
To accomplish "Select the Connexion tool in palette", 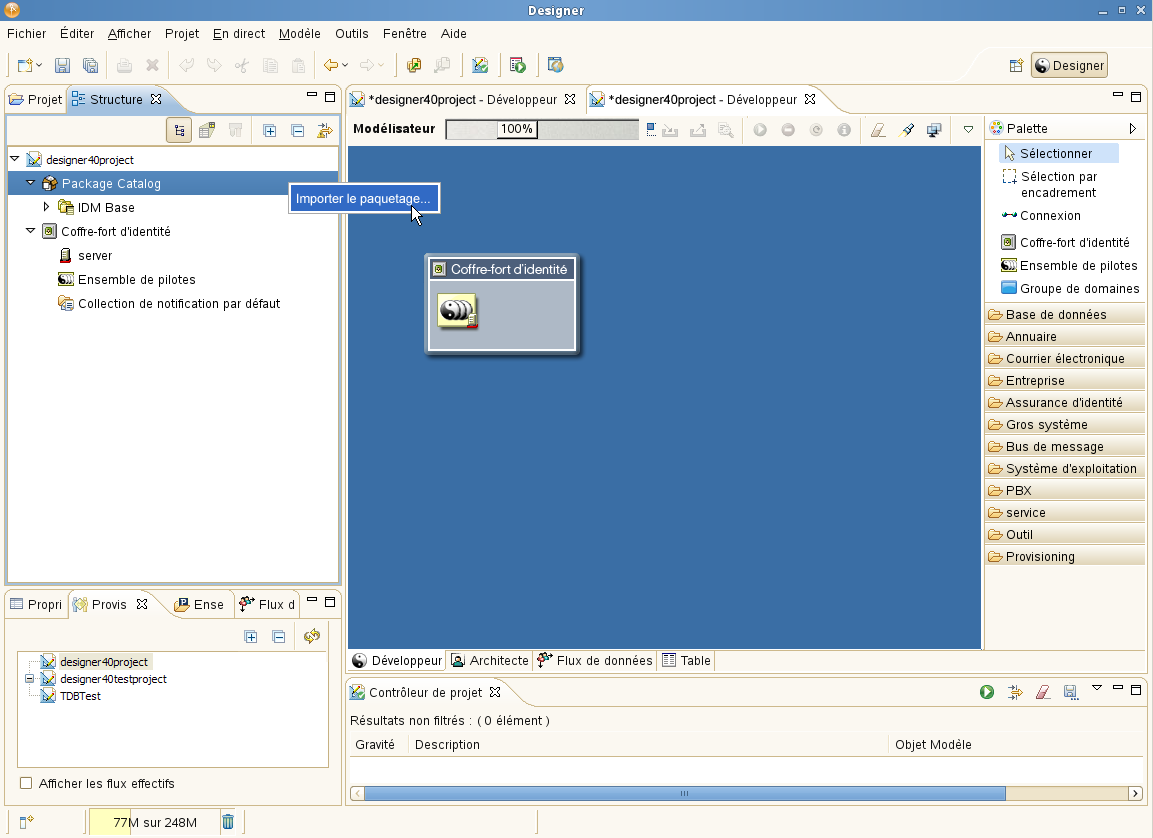I will tap(1049, 216).
